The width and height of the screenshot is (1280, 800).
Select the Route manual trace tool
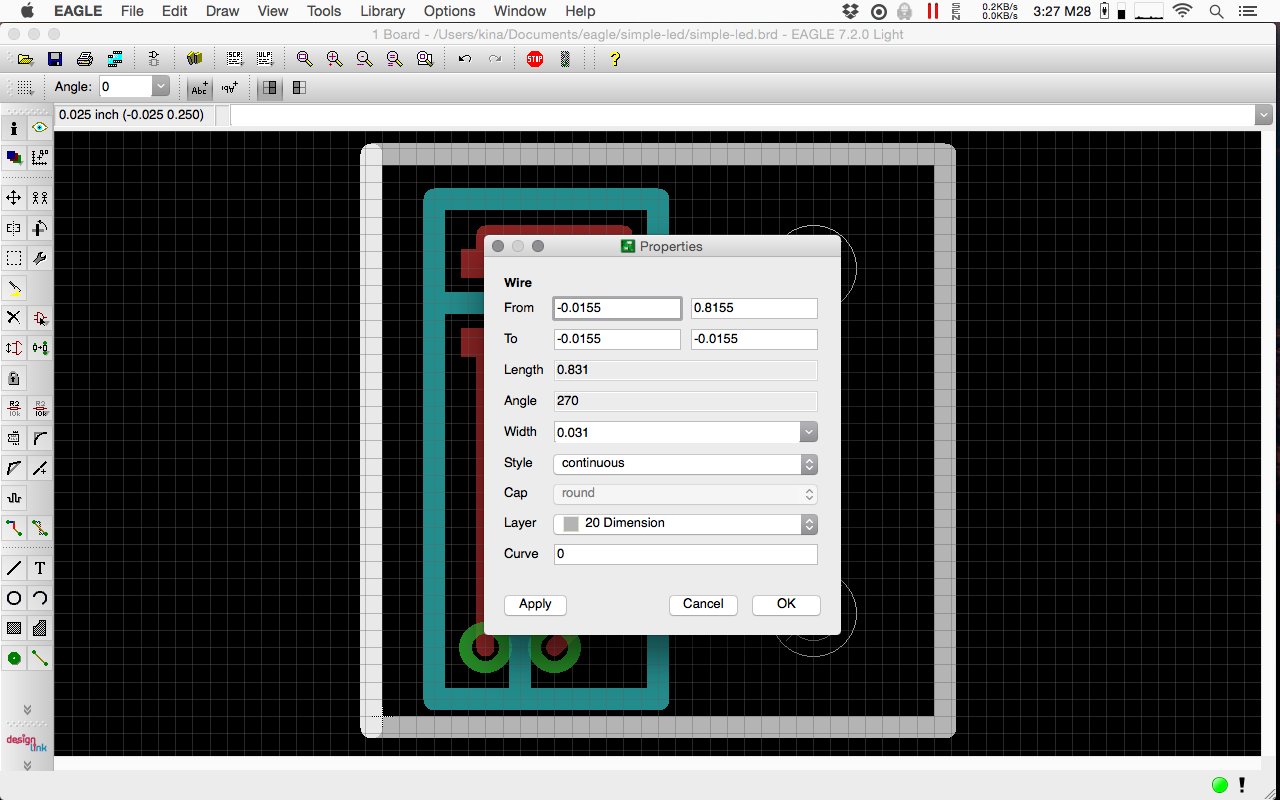click(x=14, y=528)
